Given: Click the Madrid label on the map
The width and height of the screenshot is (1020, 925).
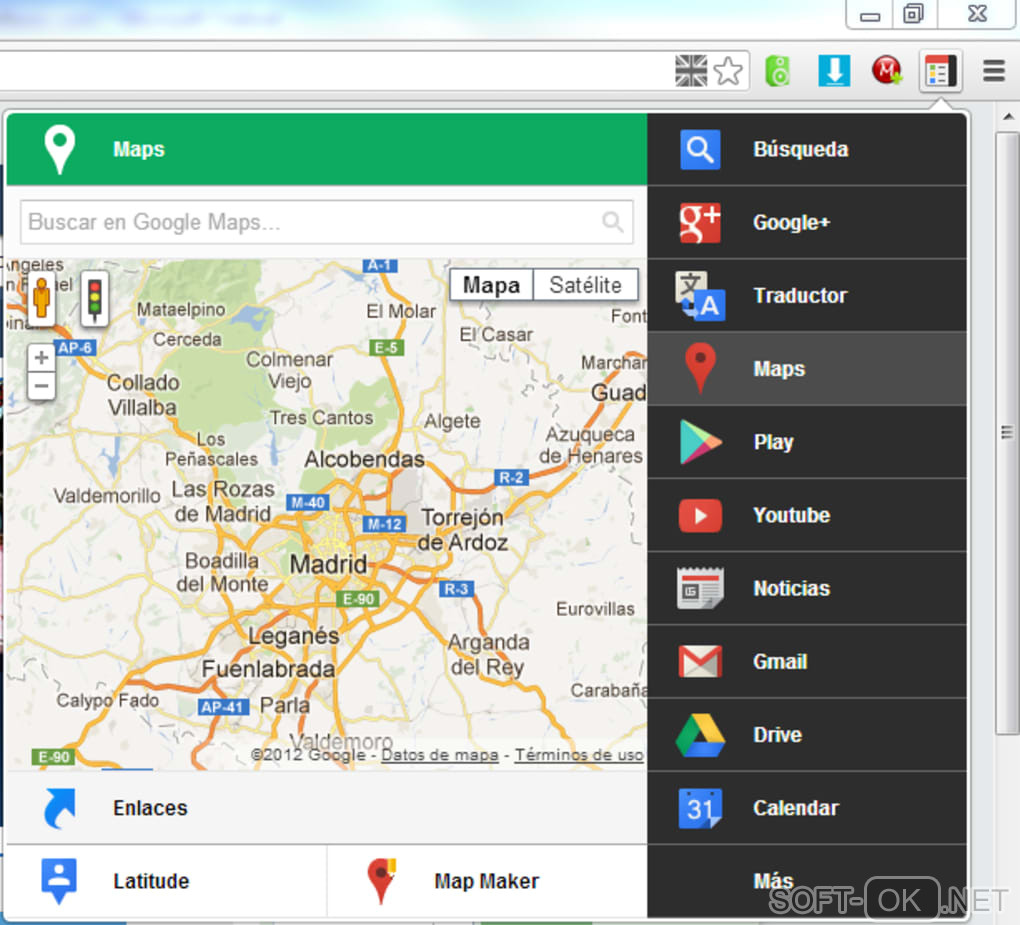Looking at the screenshot, I should [x=329, y=564].
